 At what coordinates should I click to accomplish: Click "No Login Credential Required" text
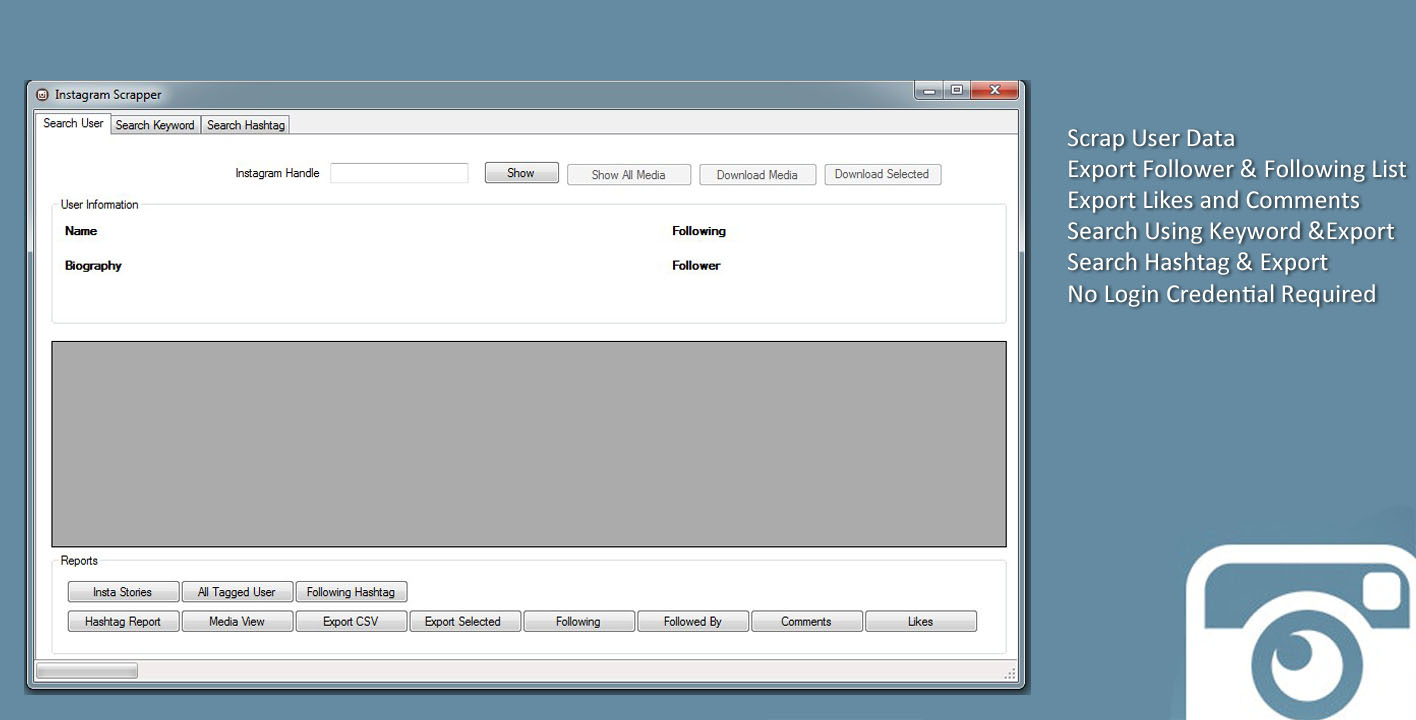(x=1222, y=294)
